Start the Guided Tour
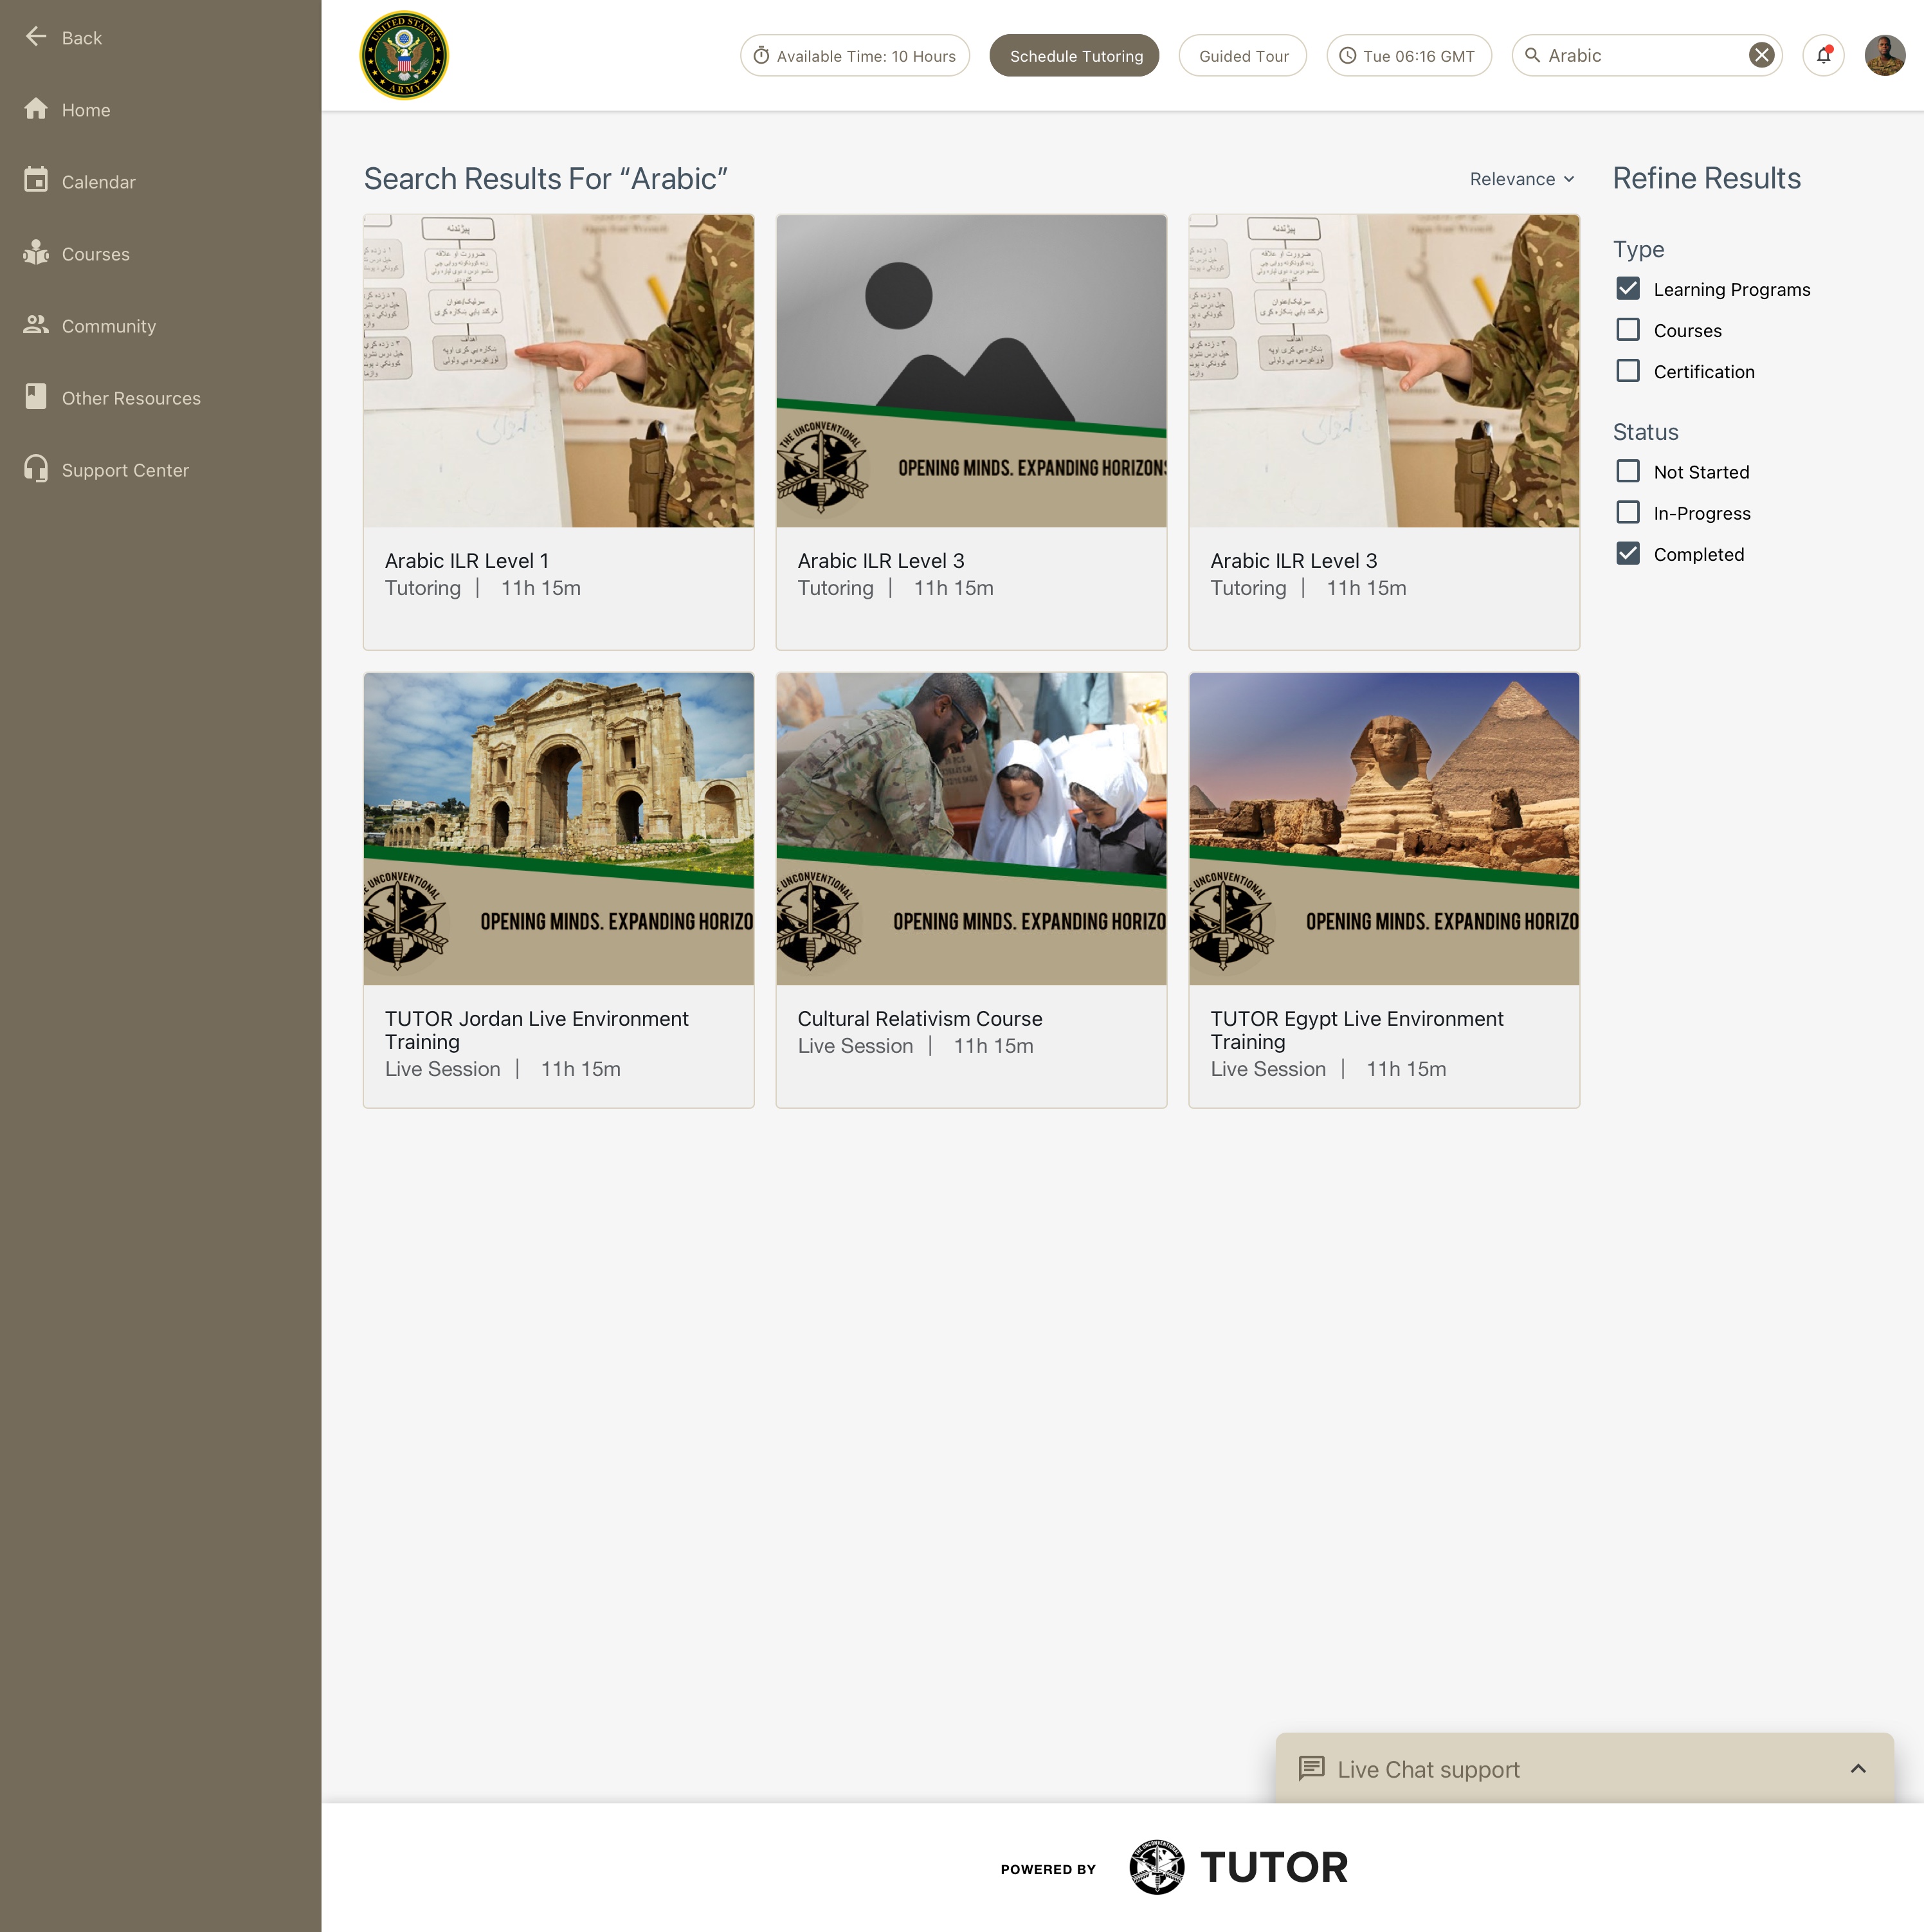Screen dimensions: 1924x1932 pos(1242,55)
